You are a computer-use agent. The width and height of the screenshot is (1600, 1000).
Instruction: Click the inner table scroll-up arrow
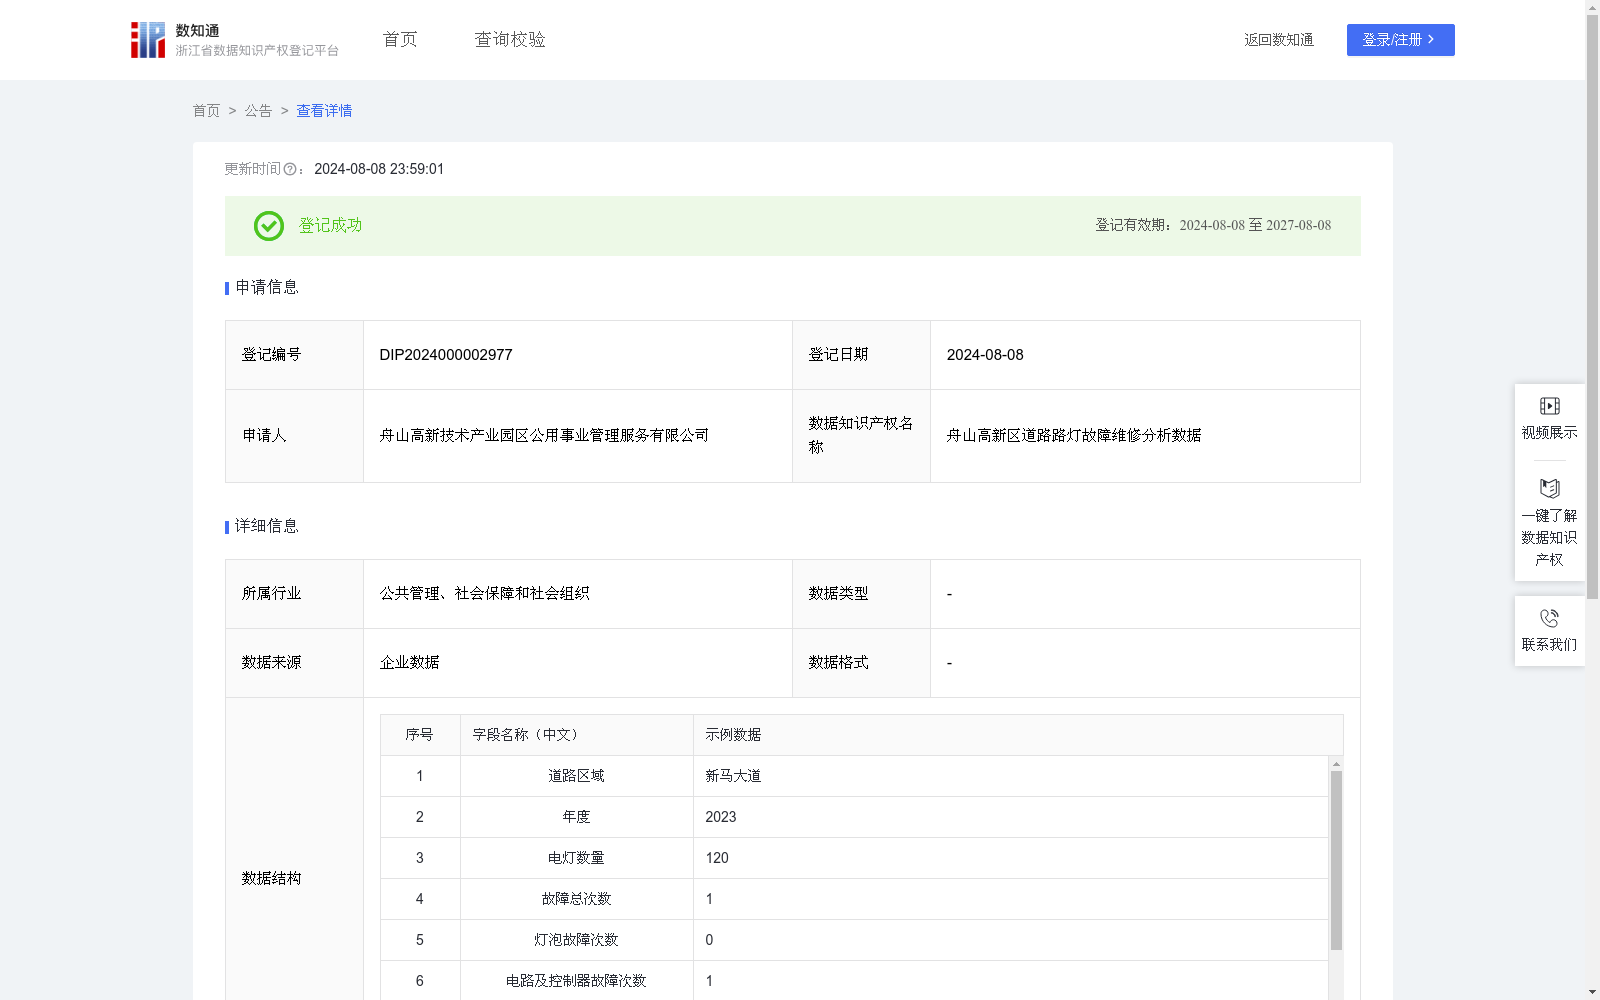(x=1336, y=764)
